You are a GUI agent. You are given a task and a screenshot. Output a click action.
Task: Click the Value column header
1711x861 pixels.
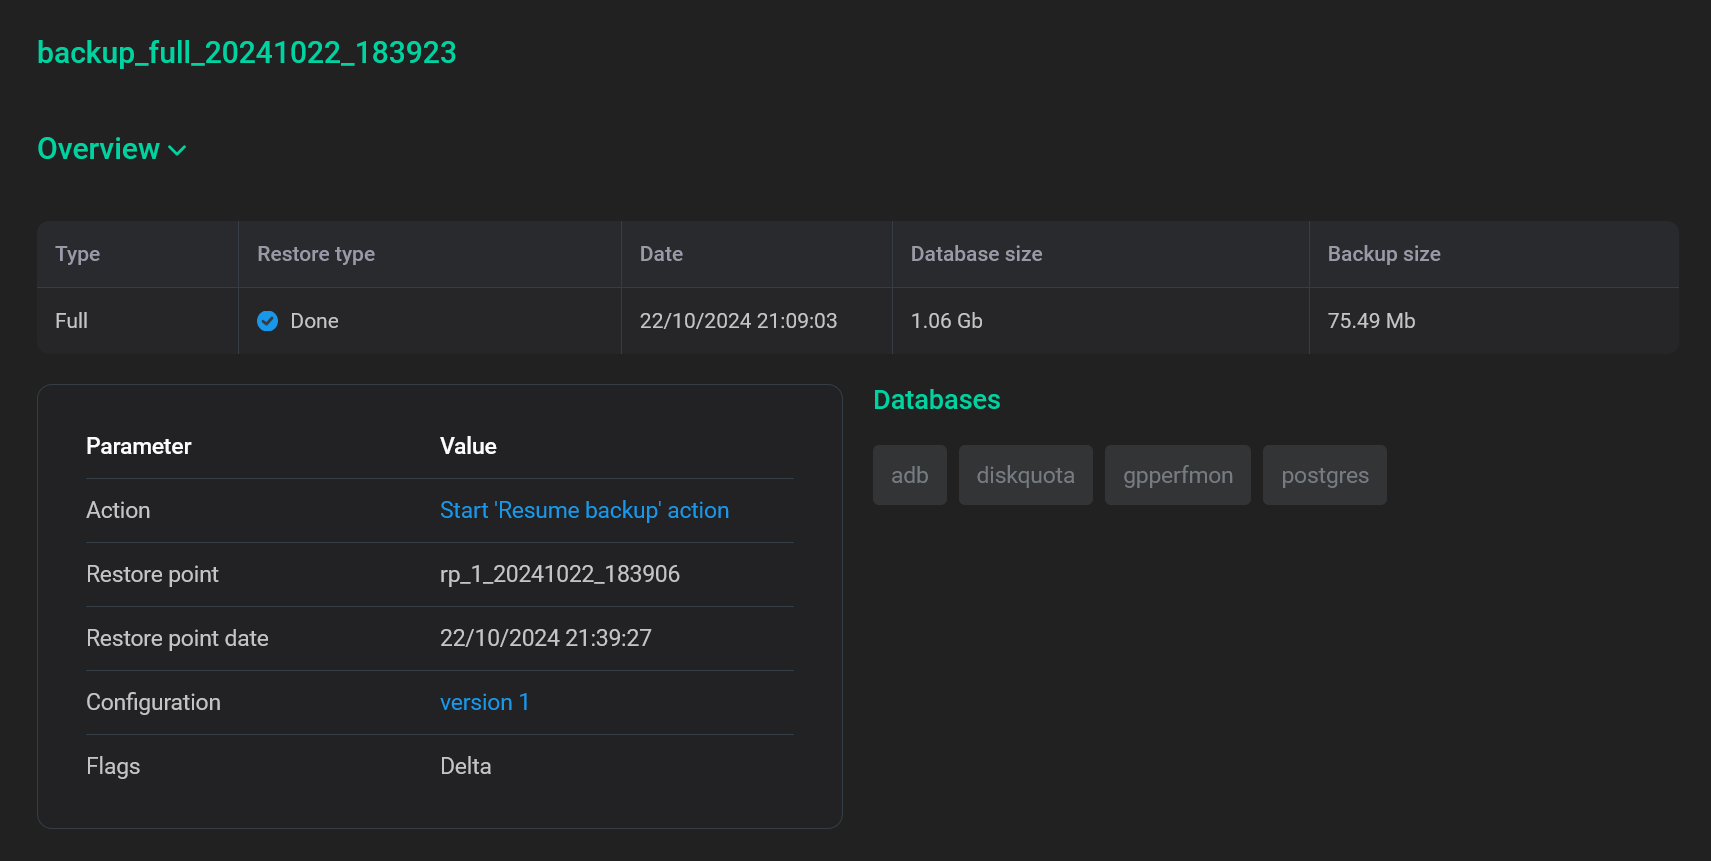coord(468,446)
